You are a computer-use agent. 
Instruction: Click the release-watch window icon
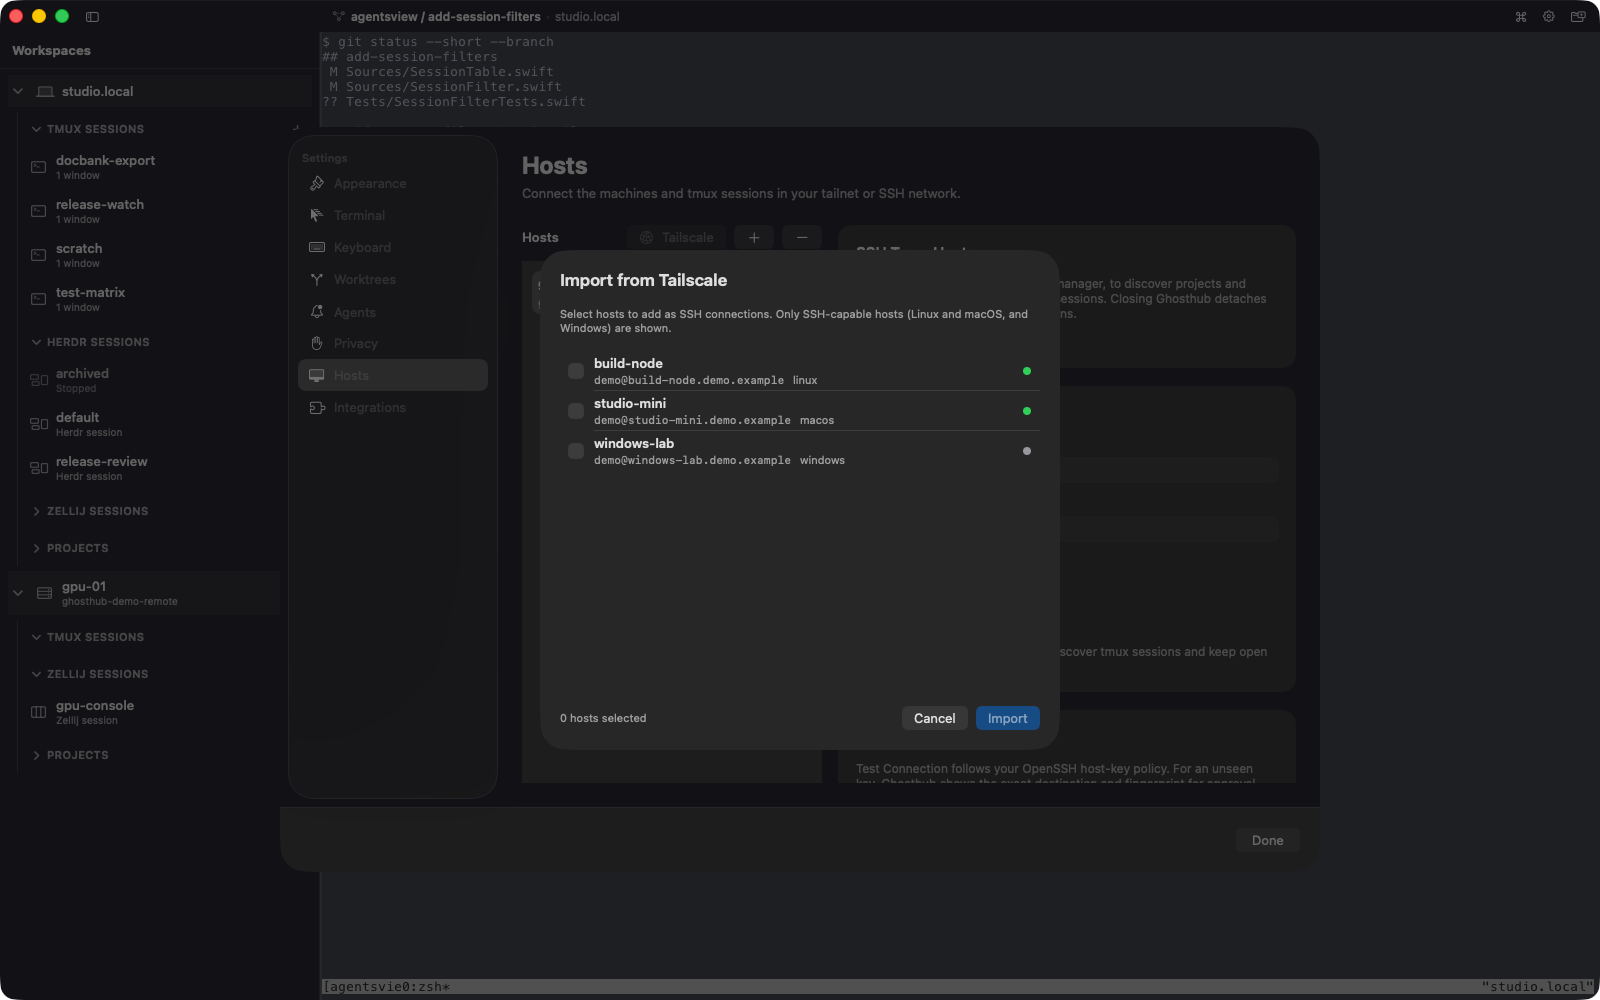point(39,211)
